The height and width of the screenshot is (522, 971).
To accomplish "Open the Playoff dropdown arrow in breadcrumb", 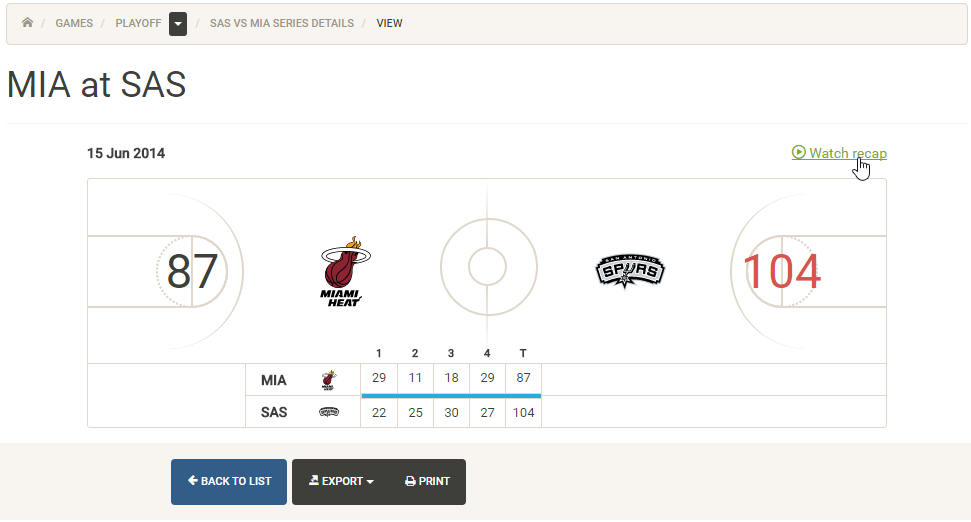I will 178,23.
